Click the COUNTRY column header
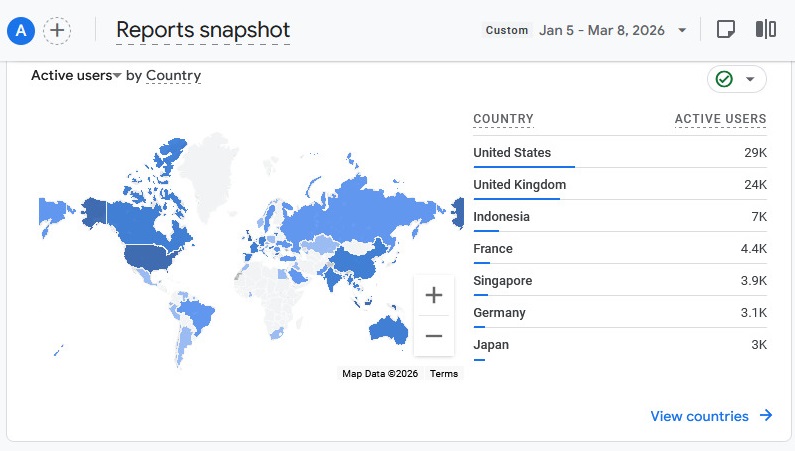Image resolution: width=795 pixels, height=451 pixels. coord(503,119)
